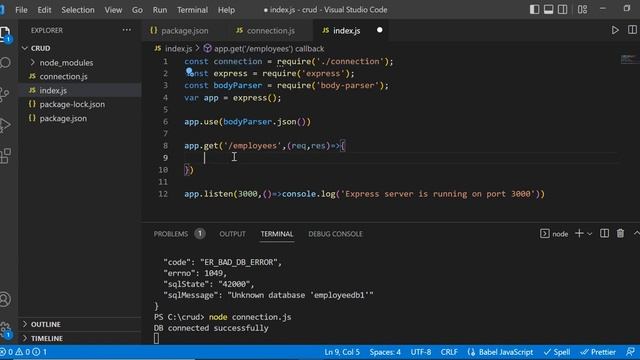
Task: Open the feedback icon in status bar
Action: (631, 352)
